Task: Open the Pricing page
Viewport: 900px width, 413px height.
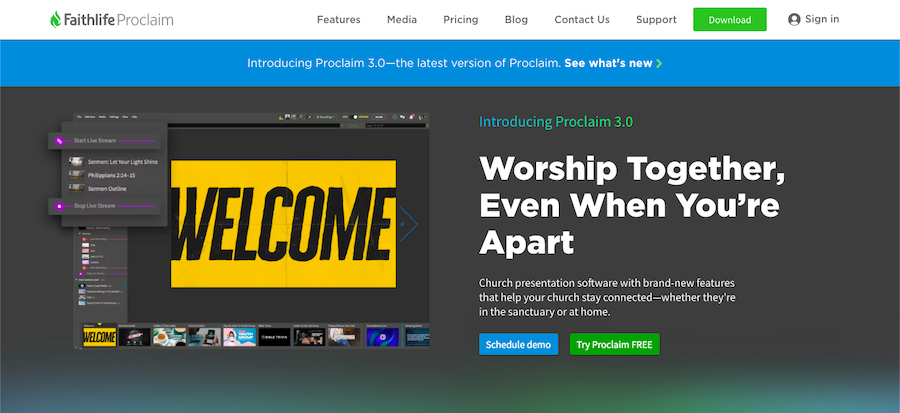Action: pos(460,20)
